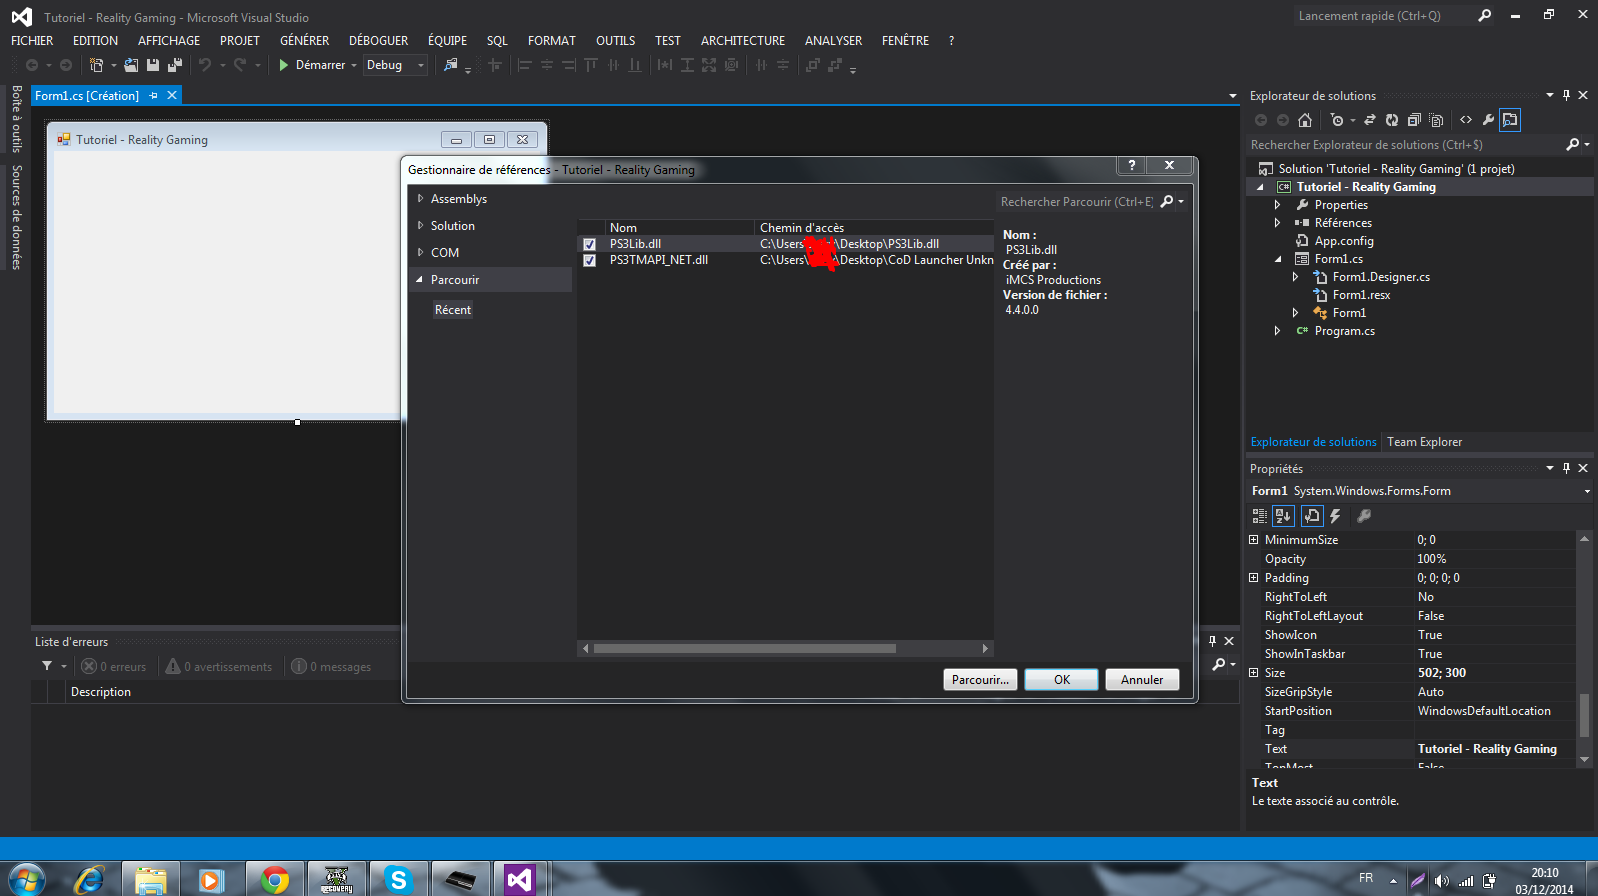Click the Rechercher Parcourir search field

tap(1077, 202)
